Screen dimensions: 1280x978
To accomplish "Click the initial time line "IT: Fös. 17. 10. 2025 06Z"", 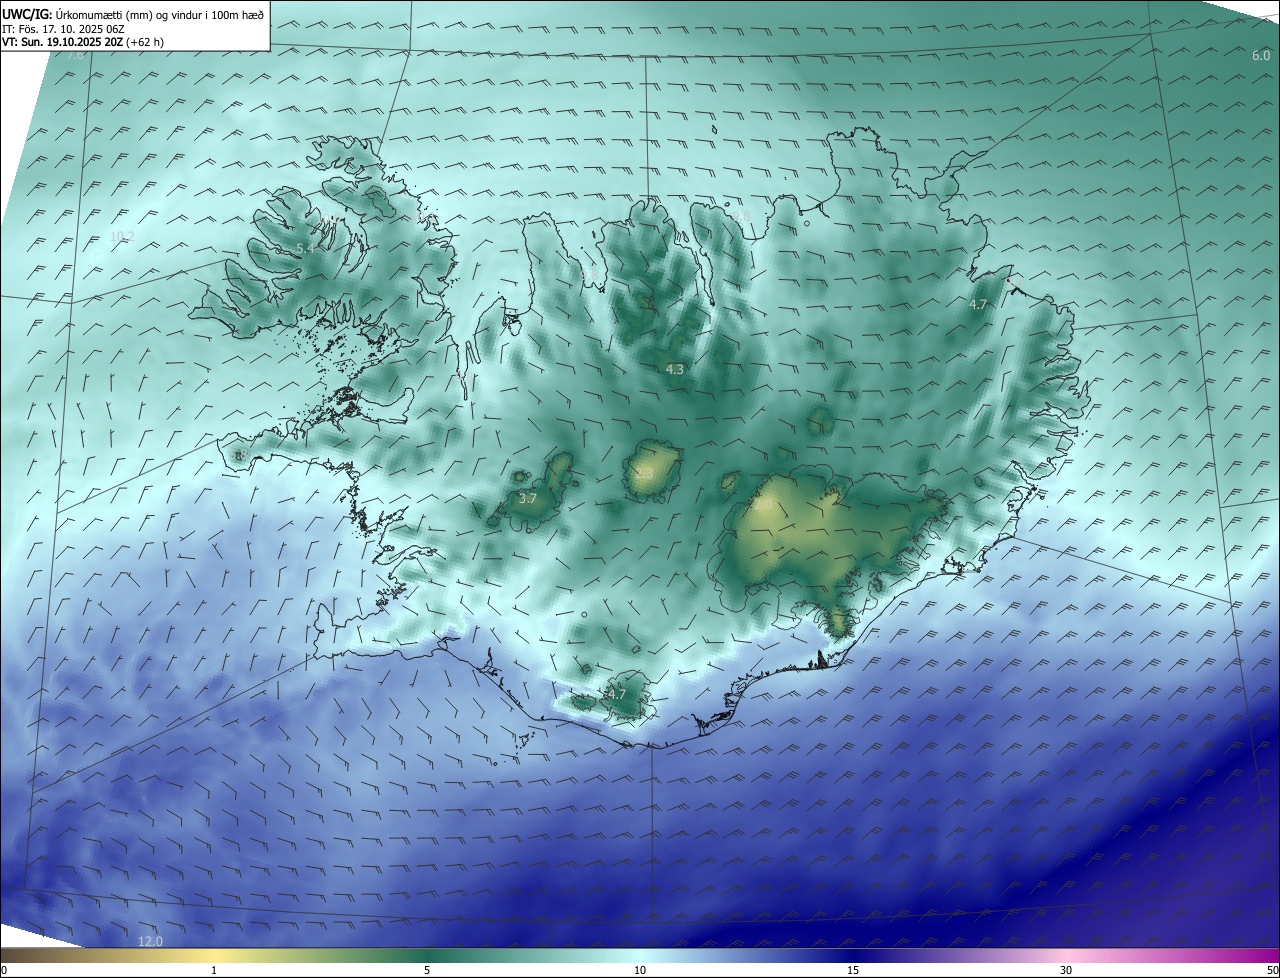I will tap(63, 29).
